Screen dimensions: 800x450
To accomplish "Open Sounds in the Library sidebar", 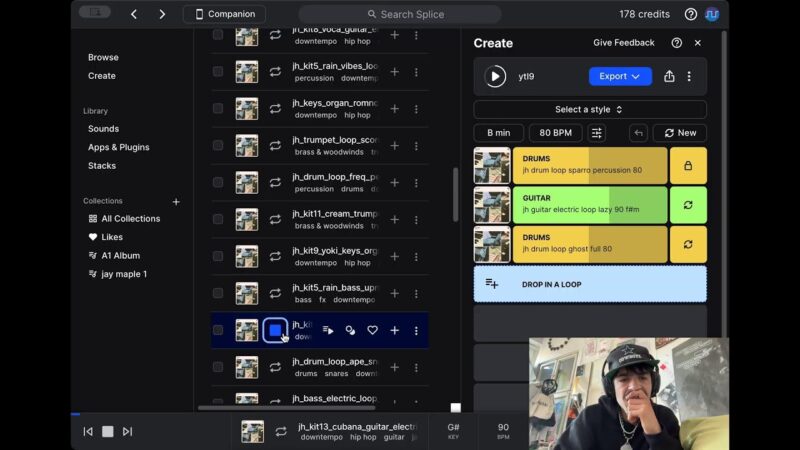I will pos(103,129).
